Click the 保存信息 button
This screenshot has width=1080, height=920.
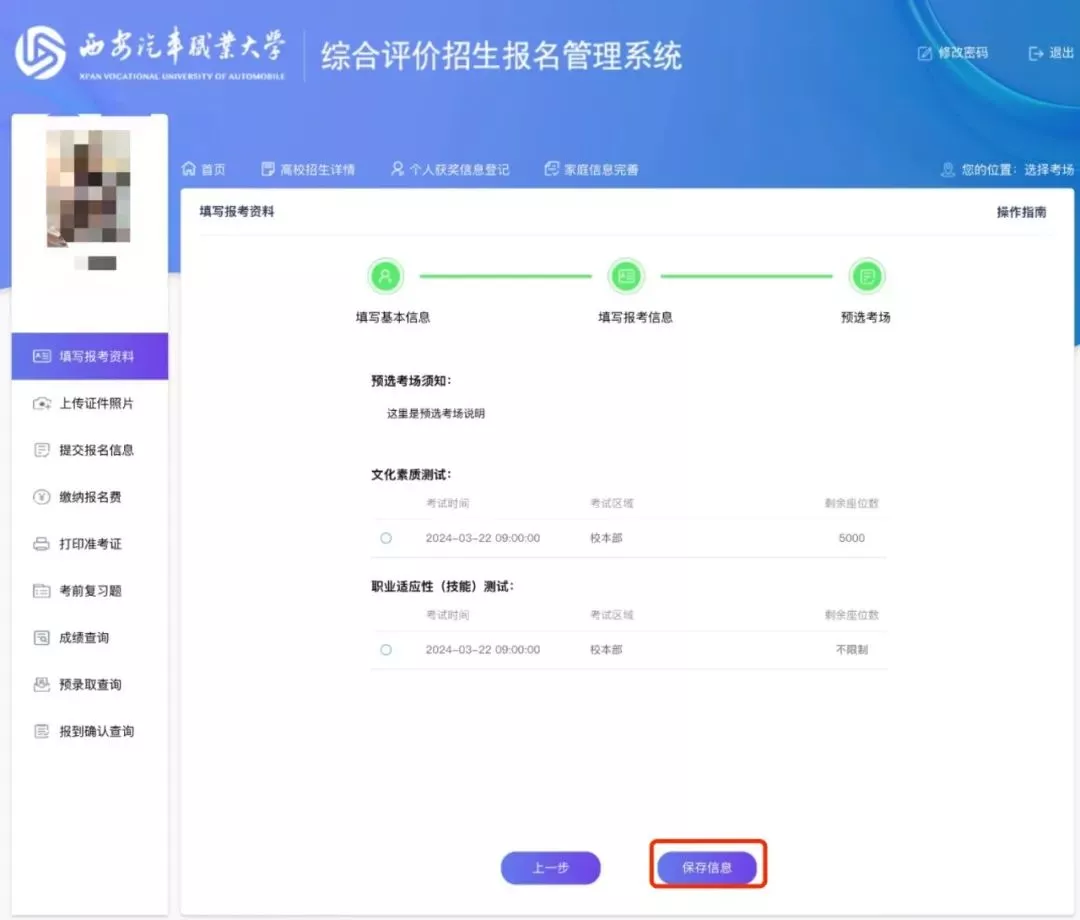pos(707,867)
